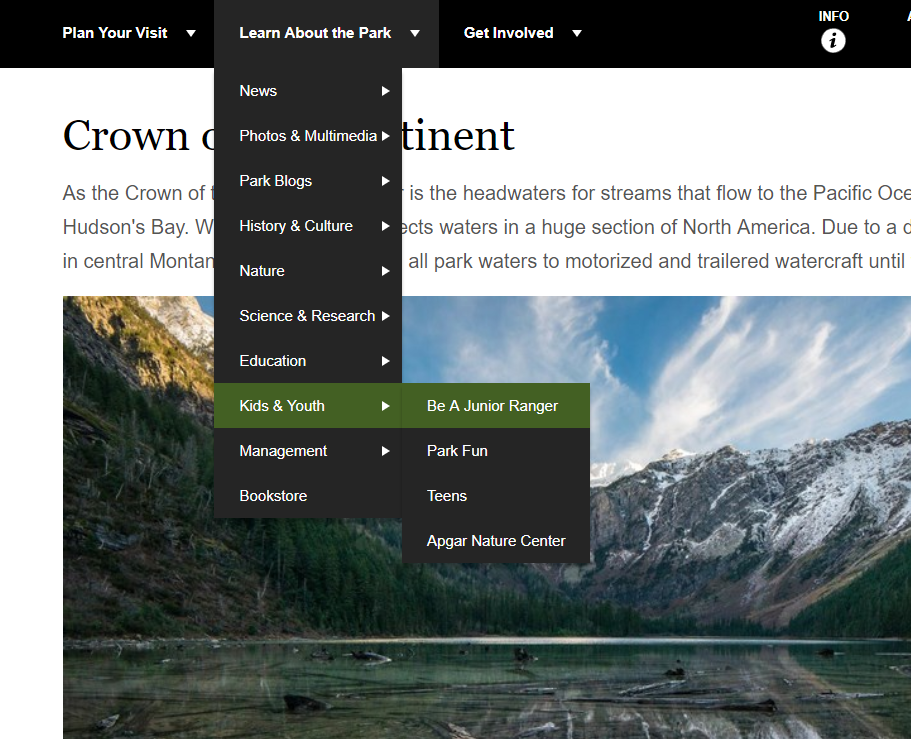
Task: Click the Kids & Youth menu item
Action: [282, 406]
